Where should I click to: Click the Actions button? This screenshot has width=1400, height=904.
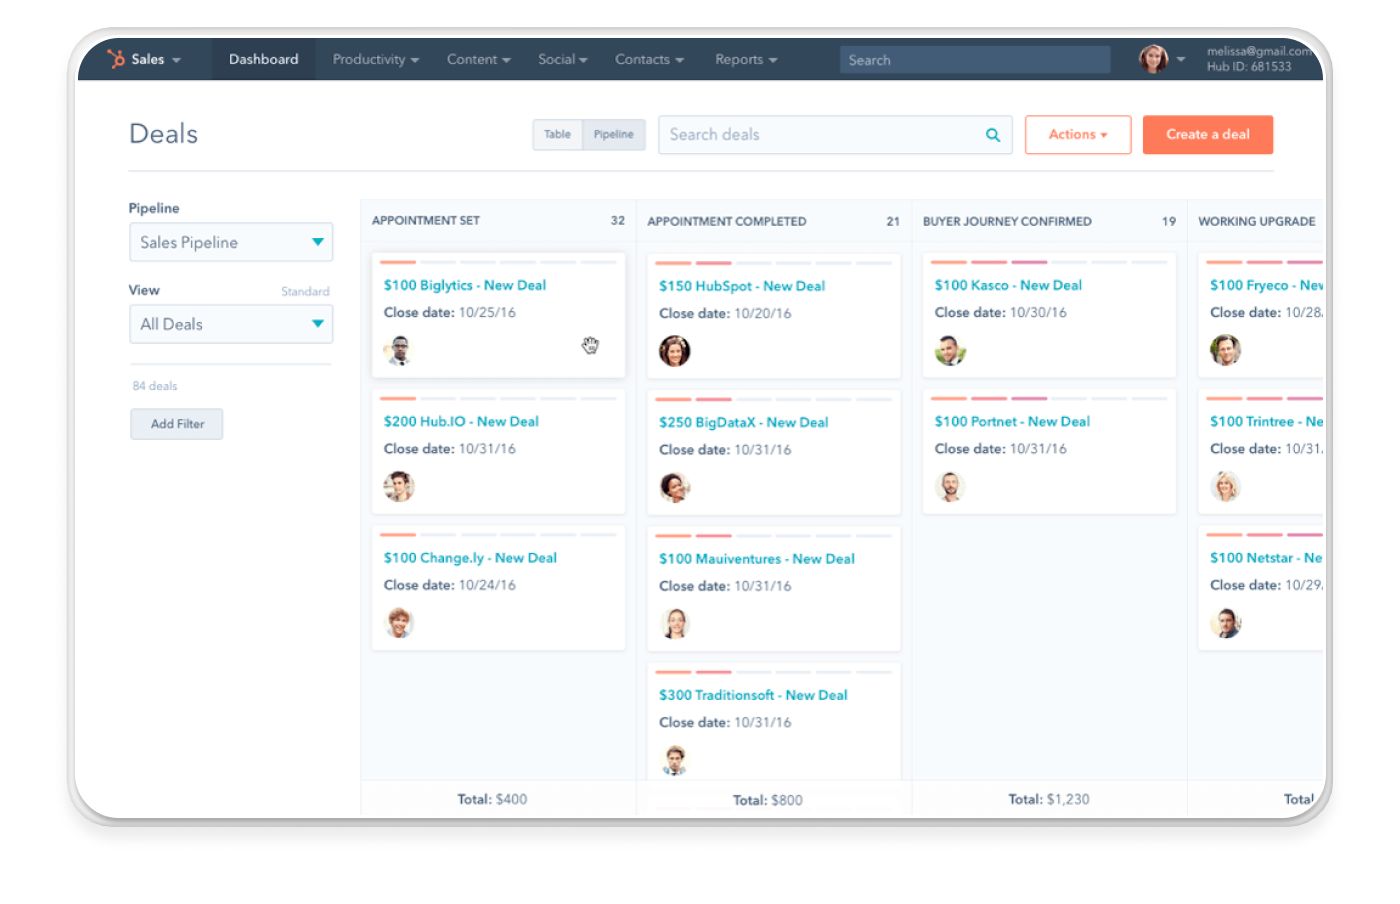point(1078,134)
